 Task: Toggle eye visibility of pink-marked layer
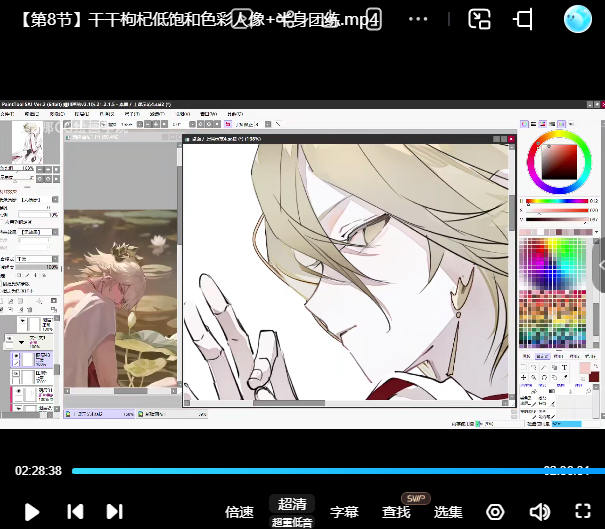click(18, 391)
